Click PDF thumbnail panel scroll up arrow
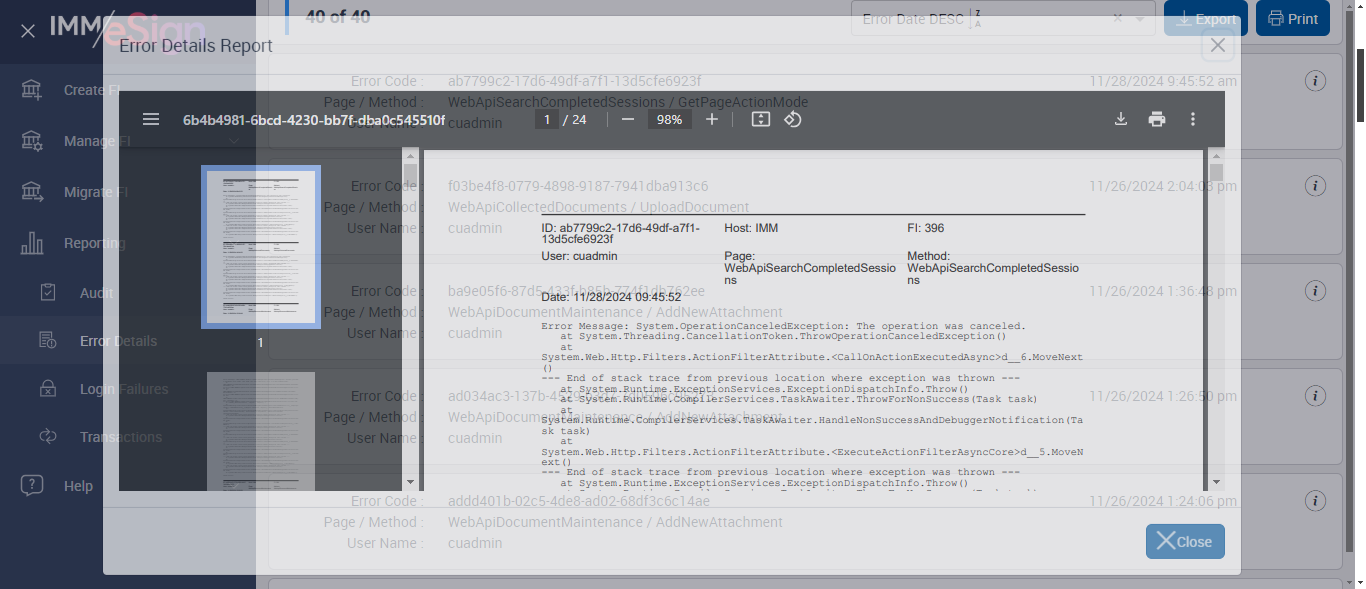The image size is (1366, 589). [410, 155]
